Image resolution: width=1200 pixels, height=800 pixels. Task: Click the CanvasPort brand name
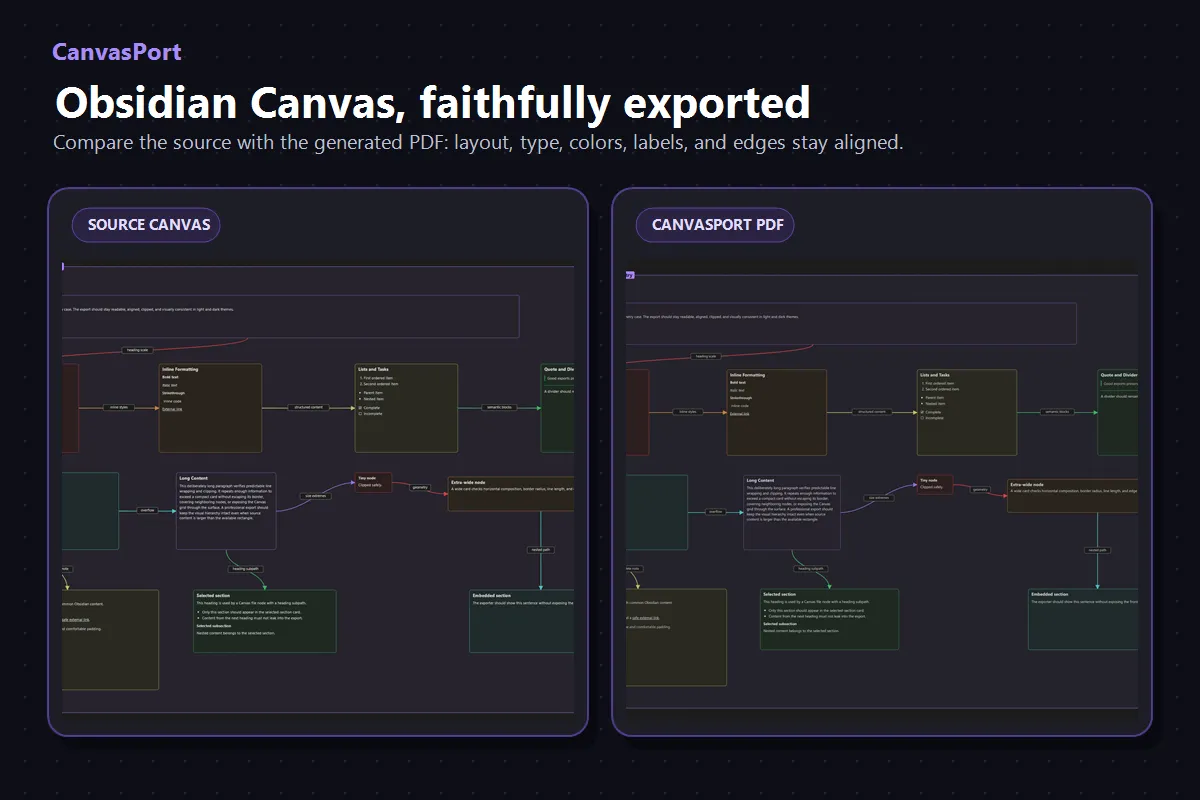coord(117,52)
